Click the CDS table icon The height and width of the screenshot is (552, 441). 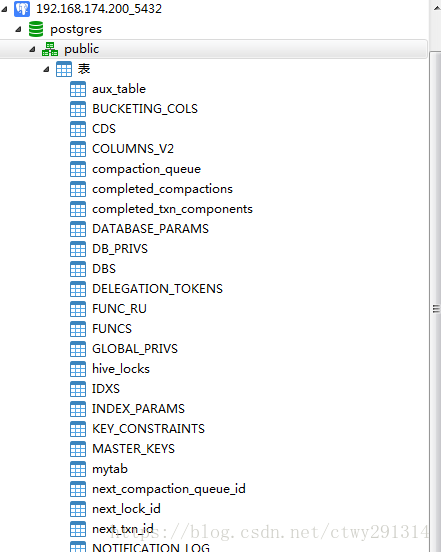78,129
